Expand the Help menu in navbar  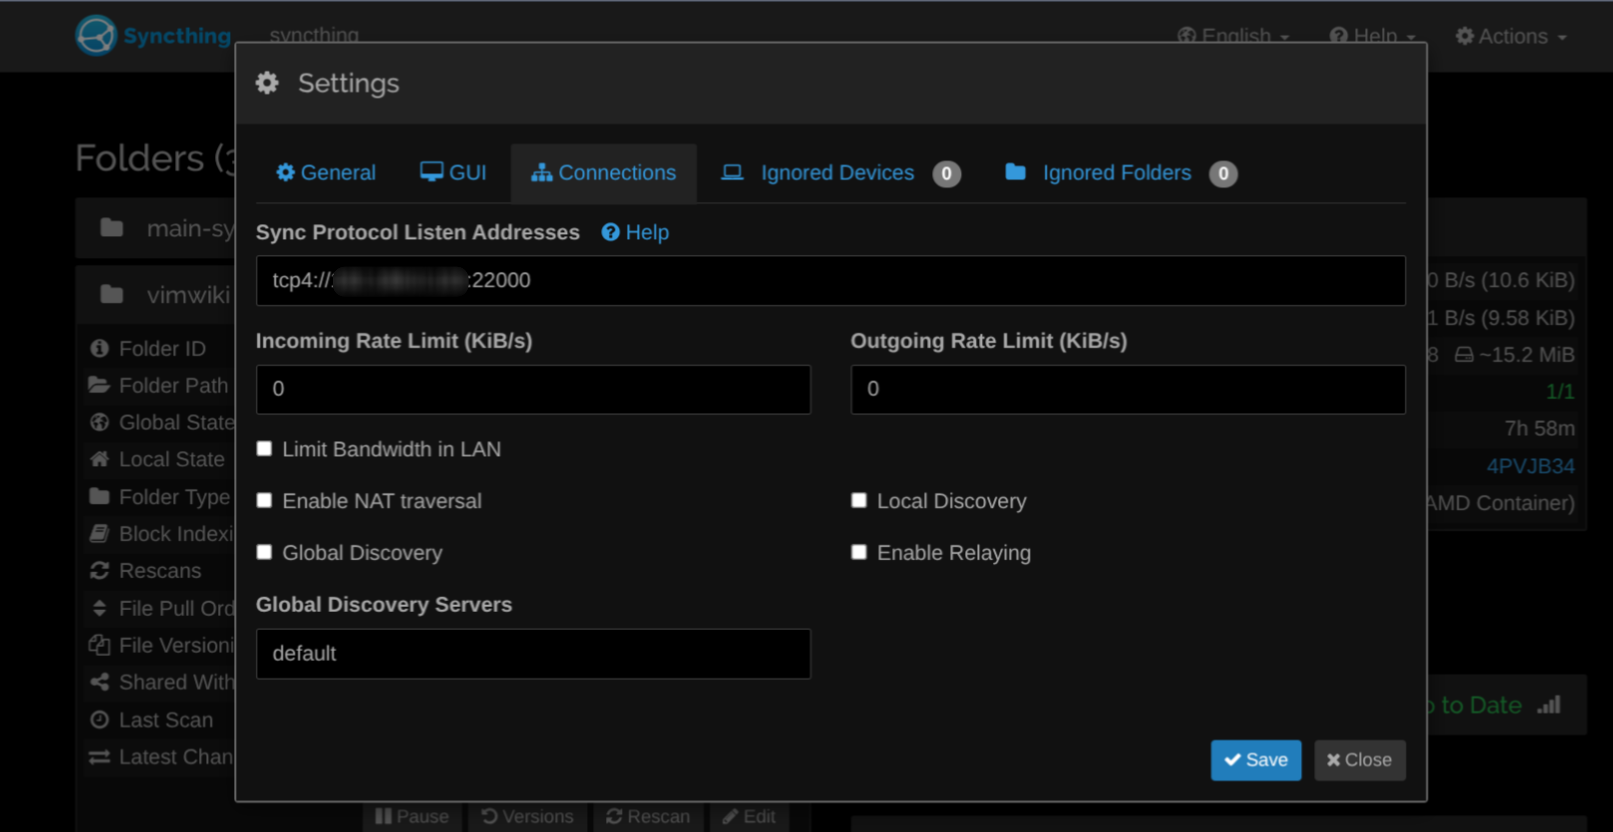pos(1372,36)
